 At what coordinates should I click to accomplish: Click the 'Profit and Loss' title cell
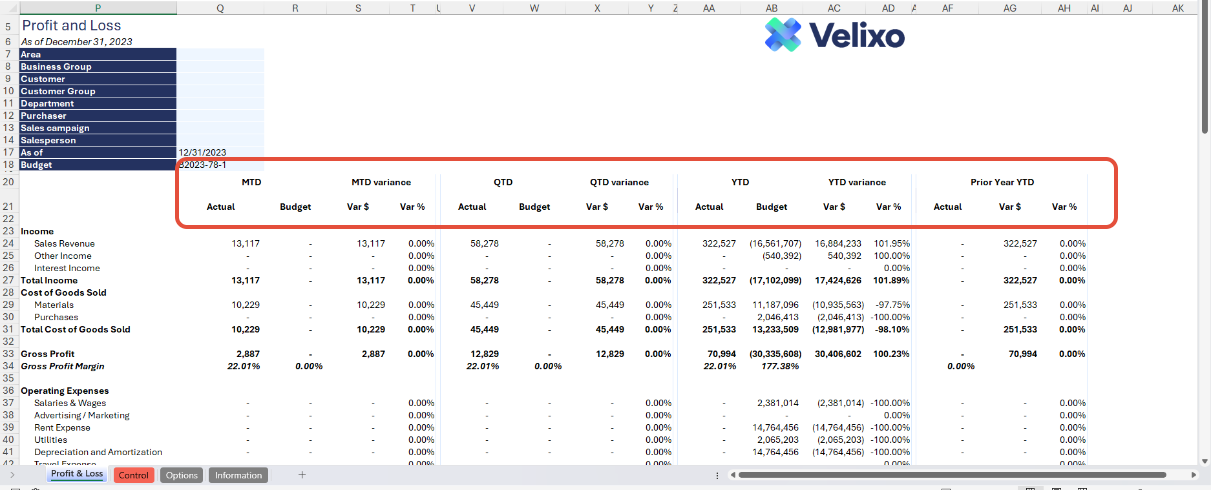(x=71, y=25)
